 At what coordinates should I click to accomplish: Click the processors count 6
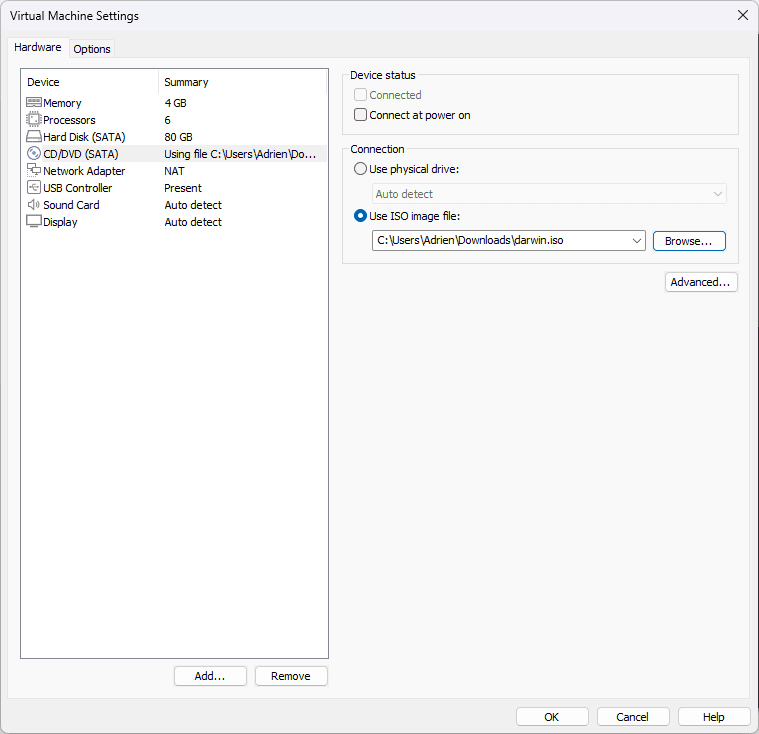coord(167,120)
